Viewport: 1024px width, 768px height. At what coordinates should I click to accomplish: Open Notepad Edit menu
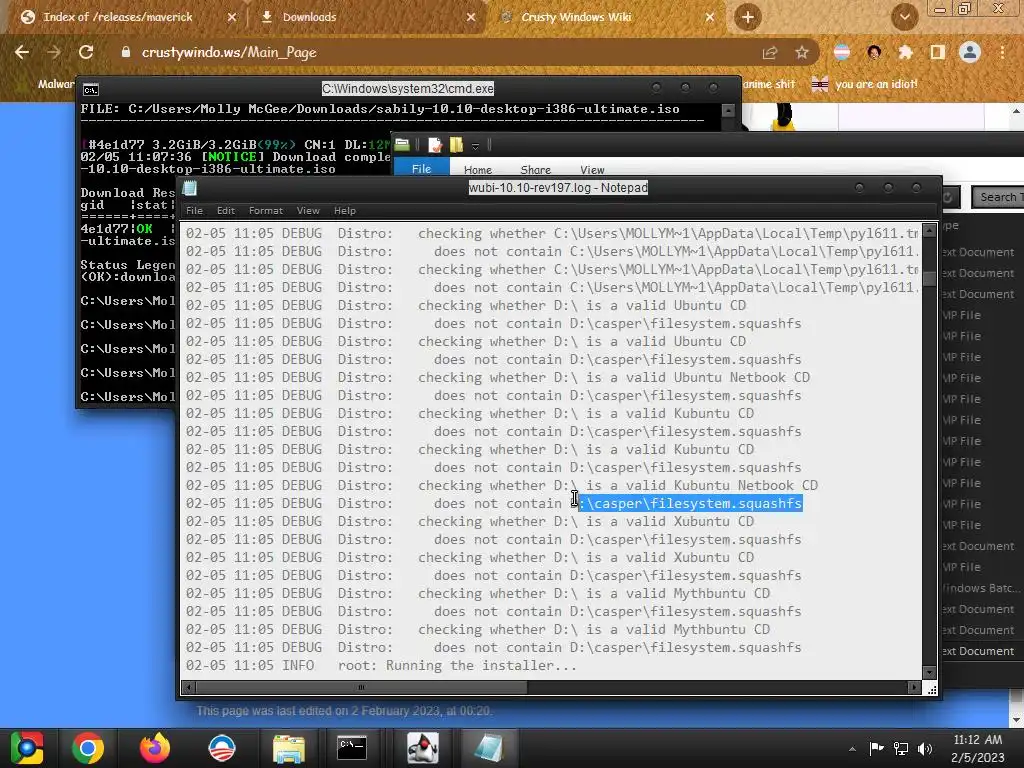pos(226,210)
